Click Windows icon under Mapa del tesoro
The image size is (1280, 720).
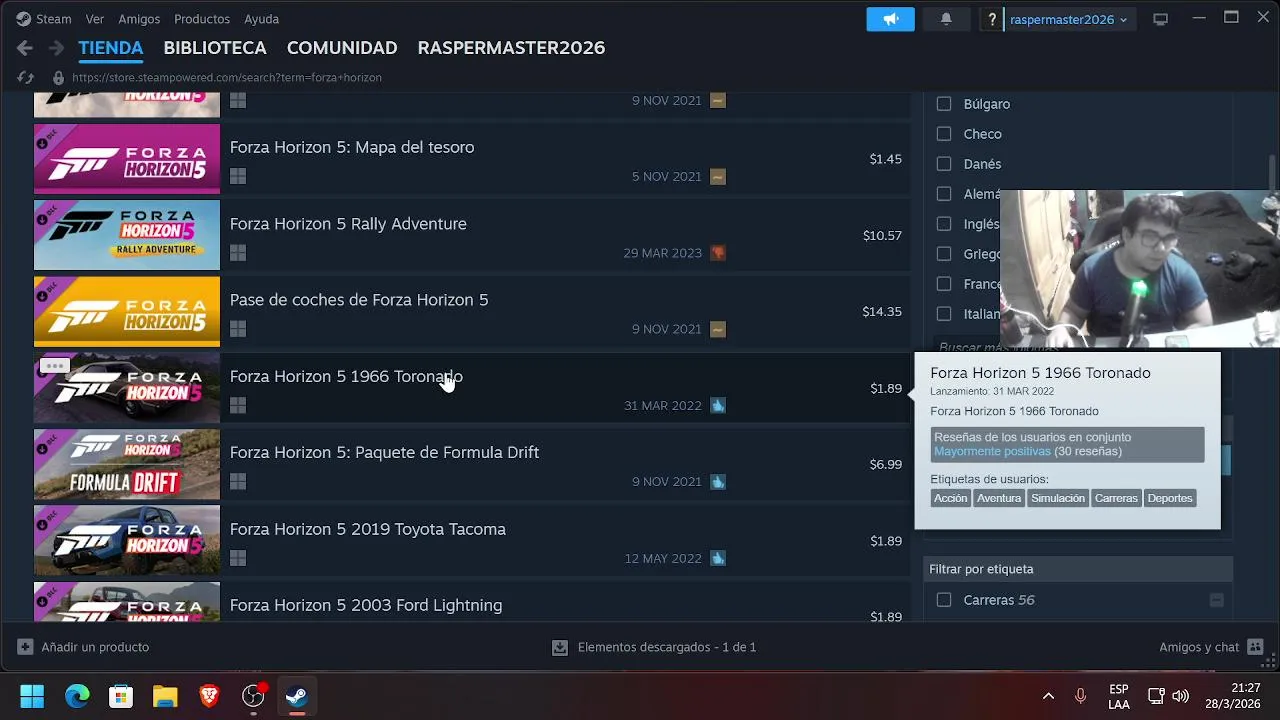238,176
